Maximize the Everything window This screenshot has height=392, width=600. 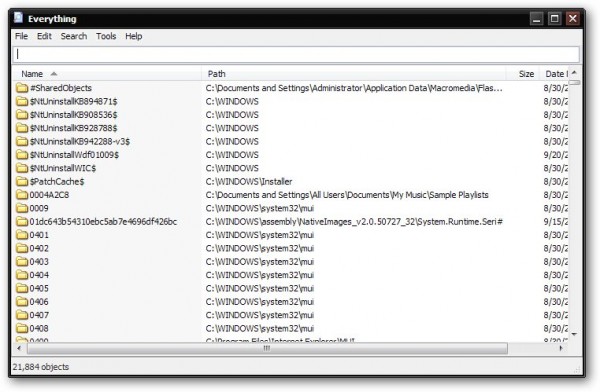tap(554, 18)
